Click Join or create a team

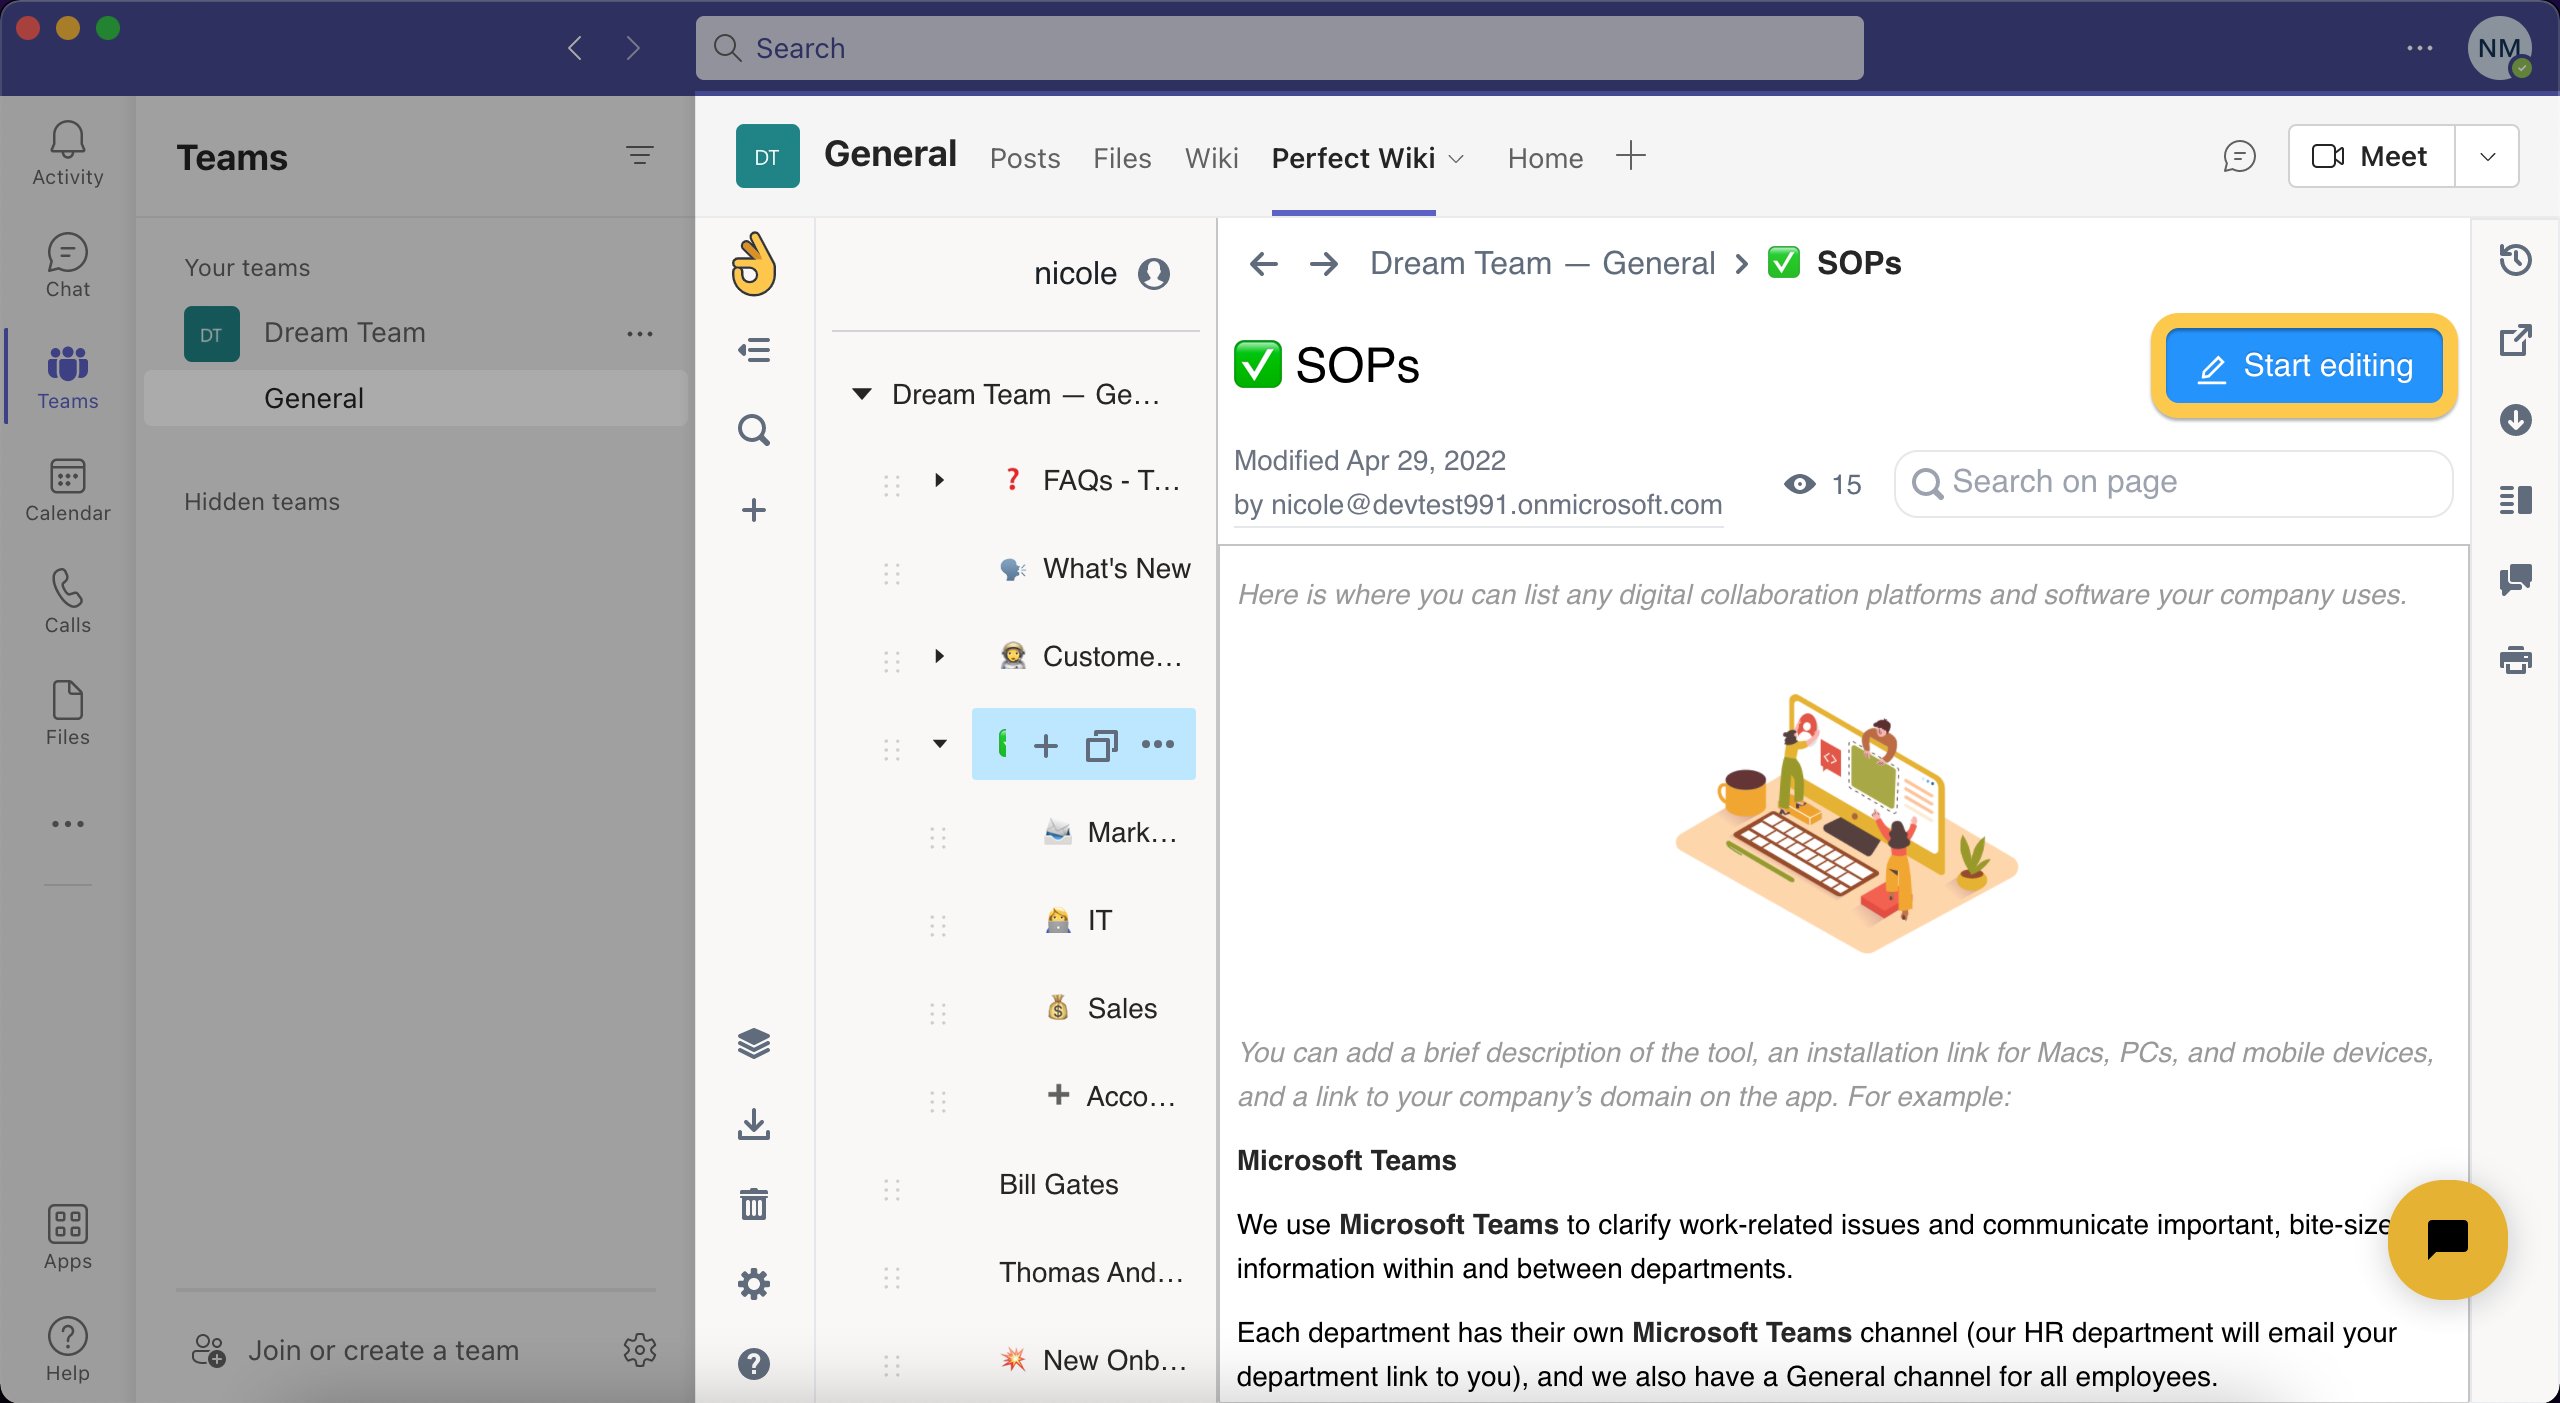click(383, 1350)
